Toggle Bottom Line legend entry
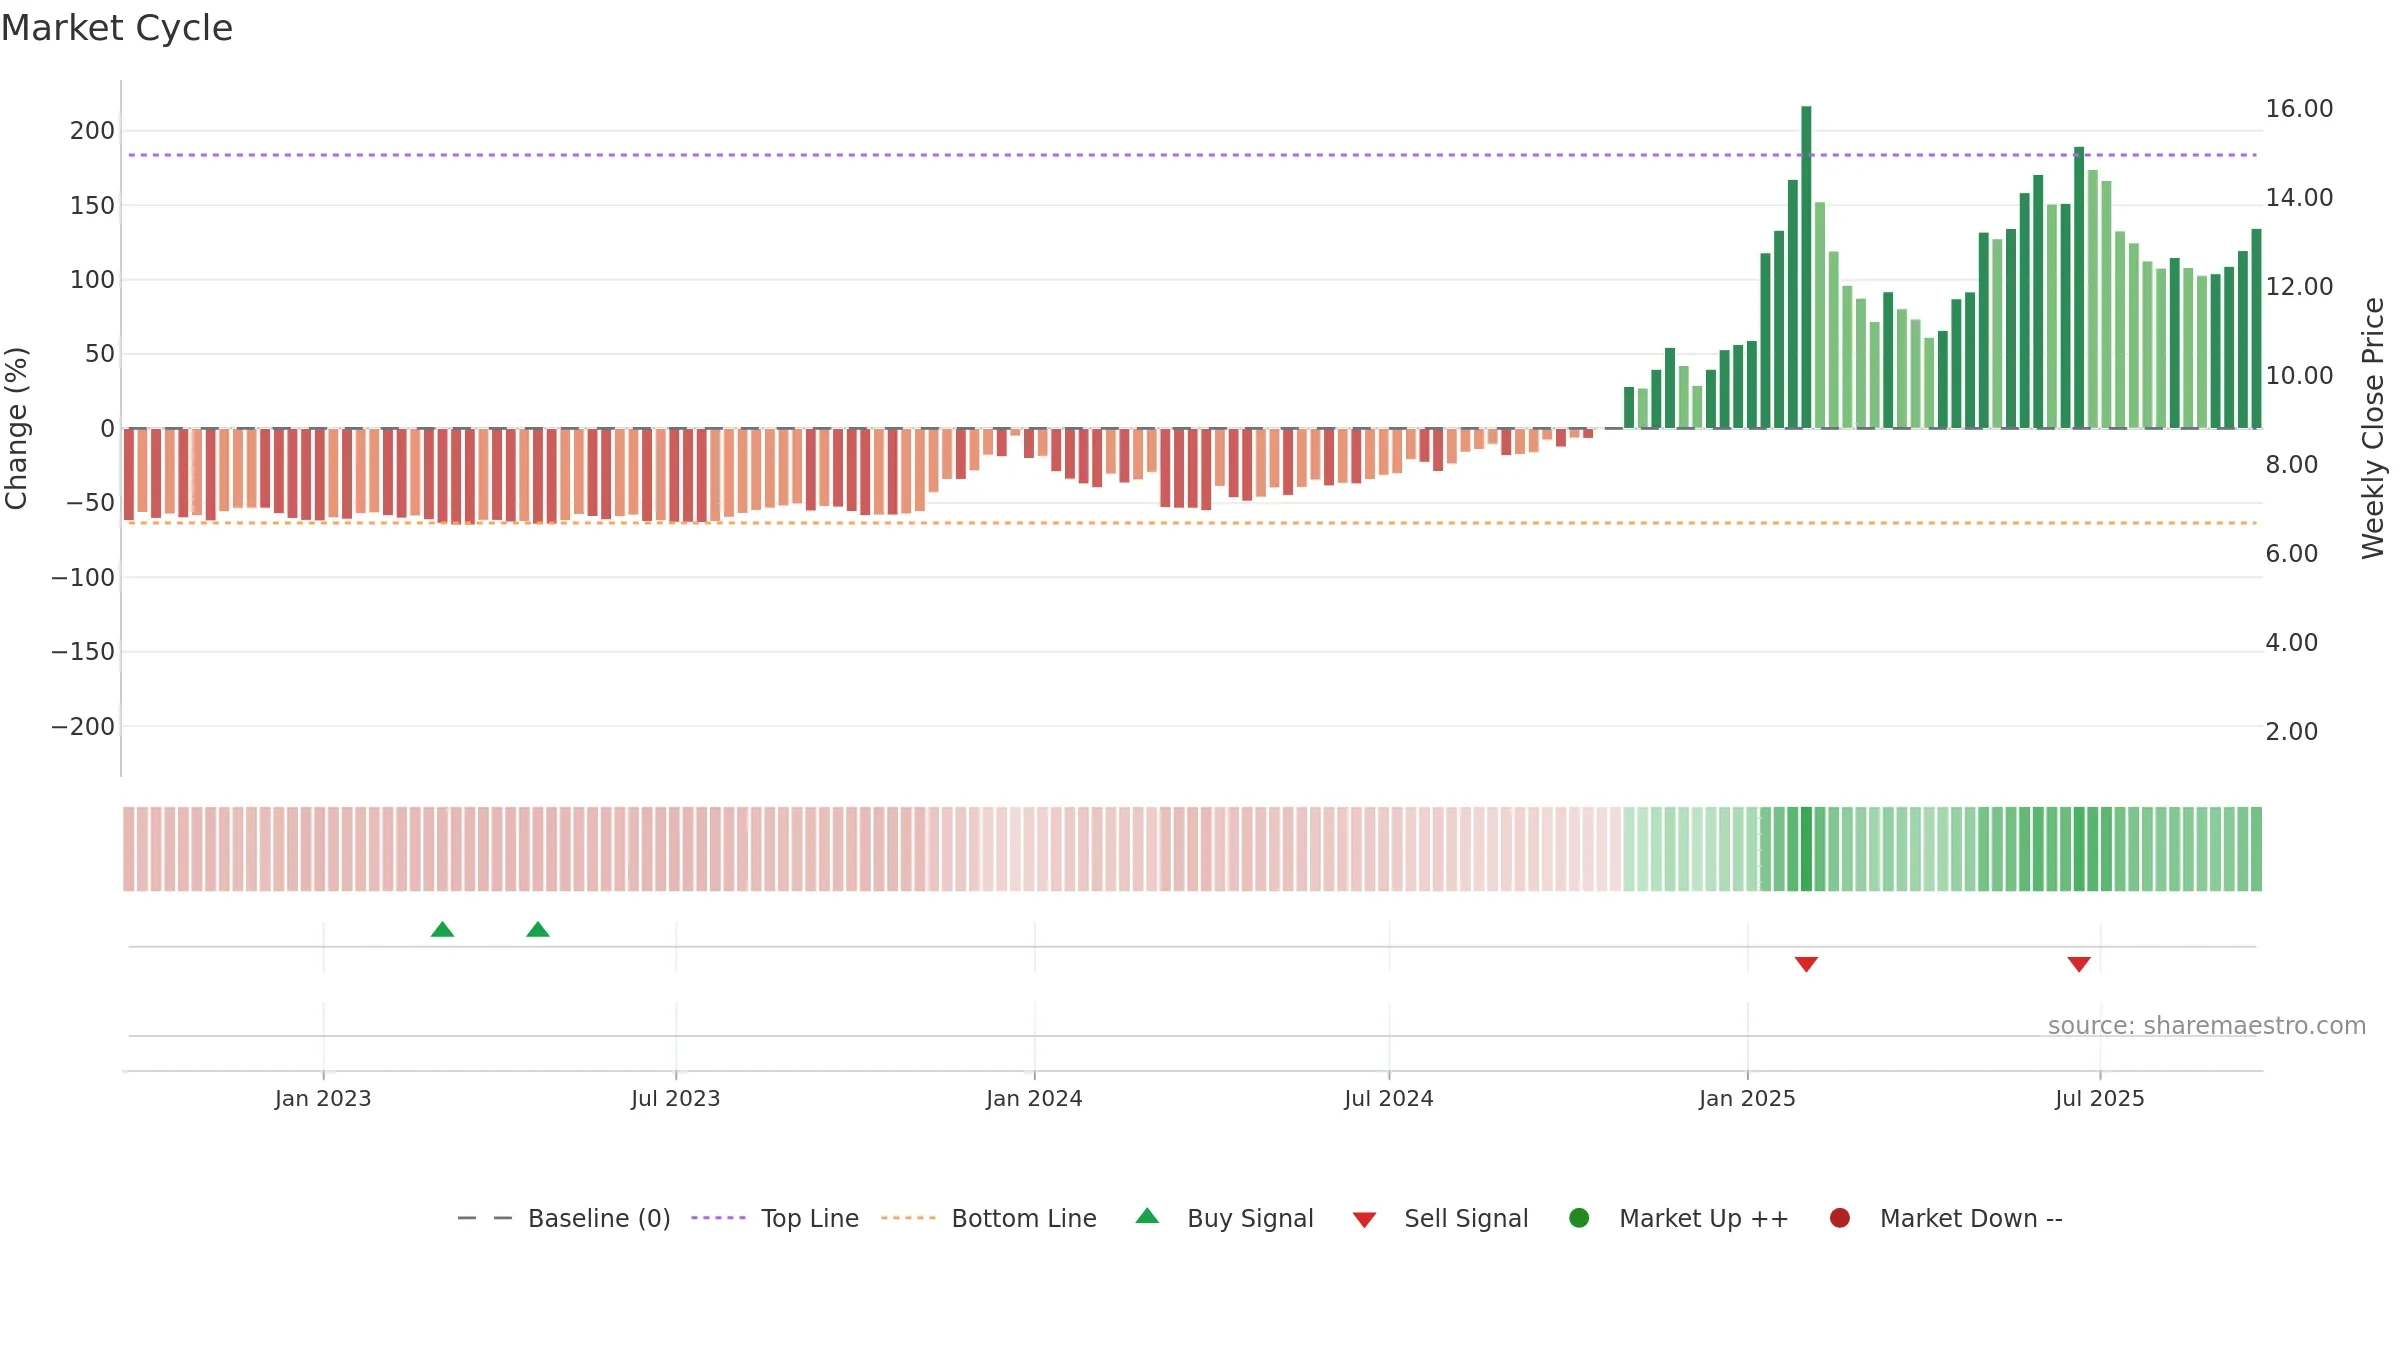 click(x=989, y=1218)
